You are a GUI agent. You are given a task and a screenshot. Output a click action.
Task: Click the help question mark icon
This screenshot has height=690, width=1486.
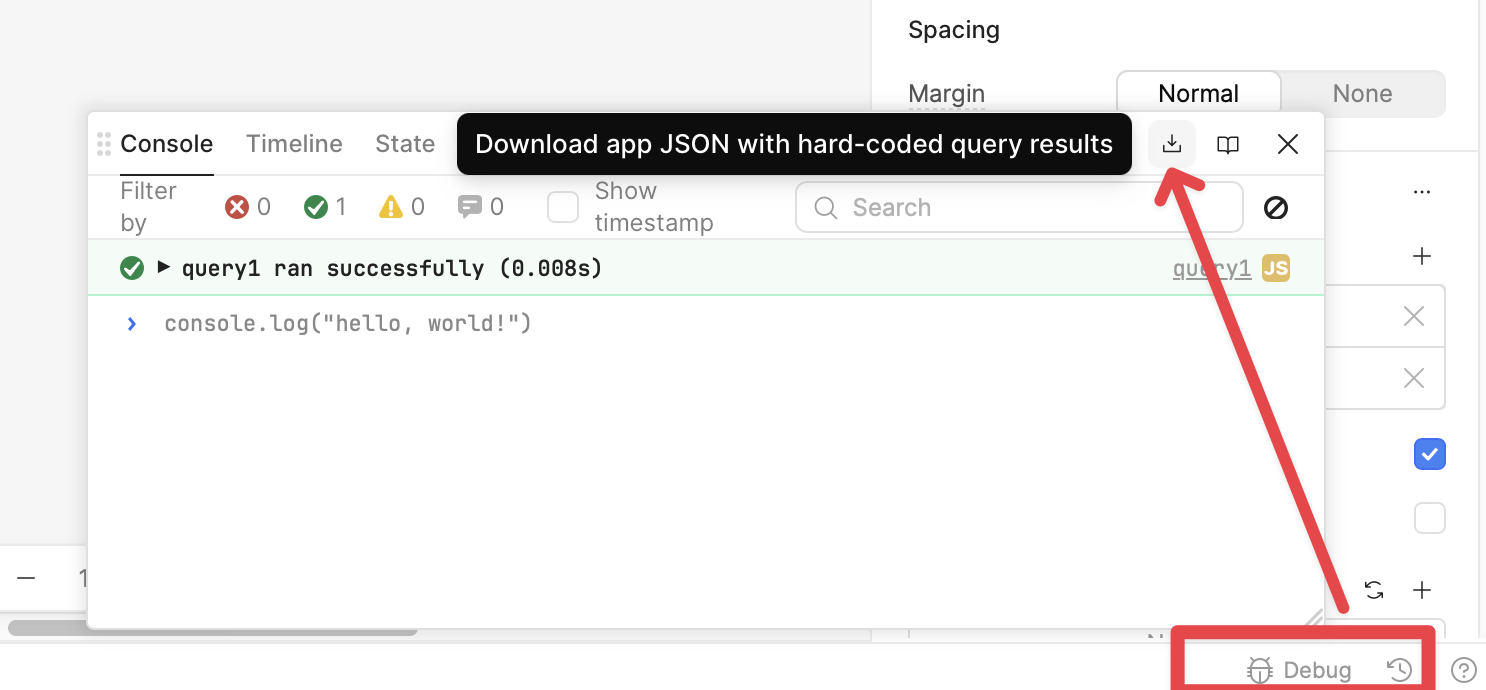click(1463, 669)
